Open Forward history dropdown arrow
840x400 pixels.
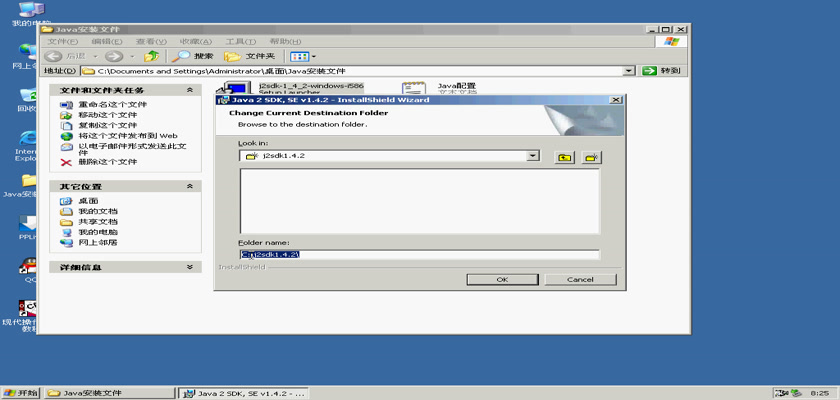(132, 56)
